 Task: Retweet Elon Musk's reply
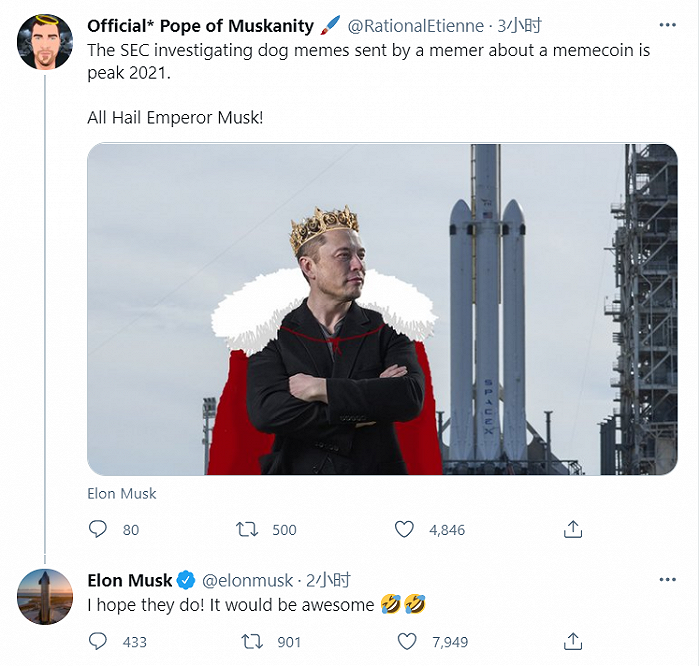point(250,641)
